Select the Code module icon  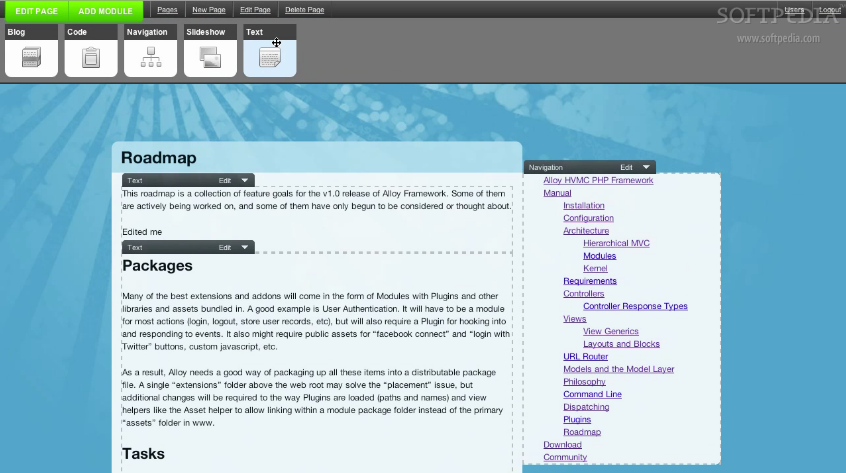[x=90, y=57]
